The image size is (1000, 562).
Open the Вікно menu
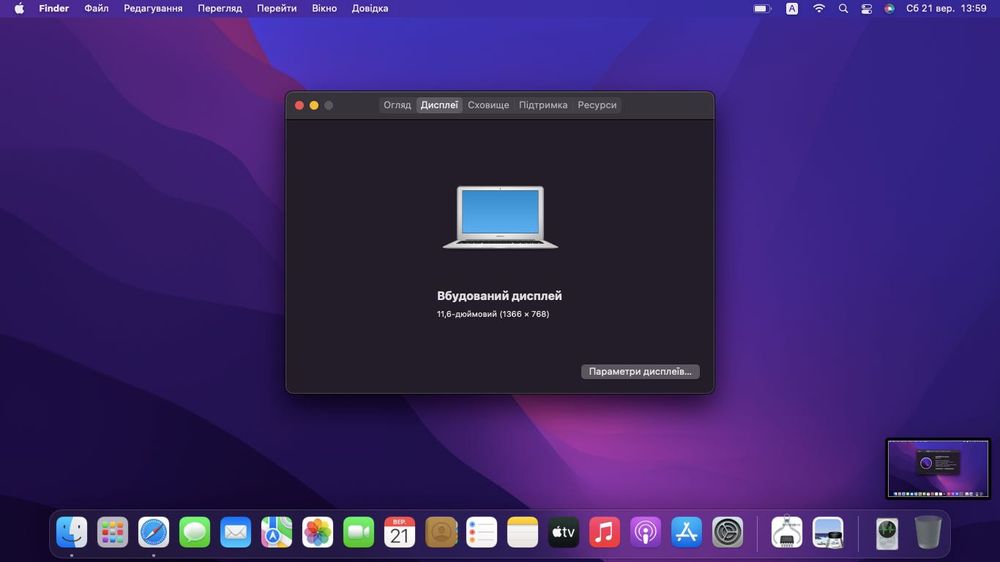click(324, 8)
